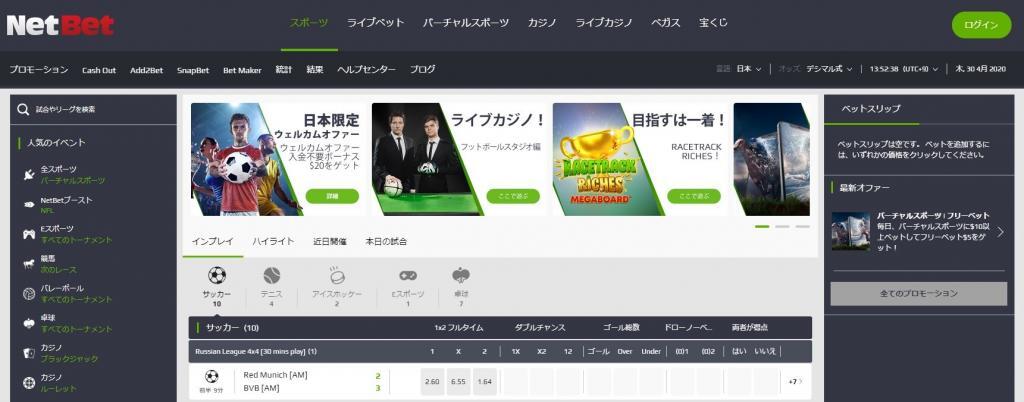This screenshot has width=1024, height=402.
Task: Click the search magnifier icon in sidebar
Action: point(24,110)
